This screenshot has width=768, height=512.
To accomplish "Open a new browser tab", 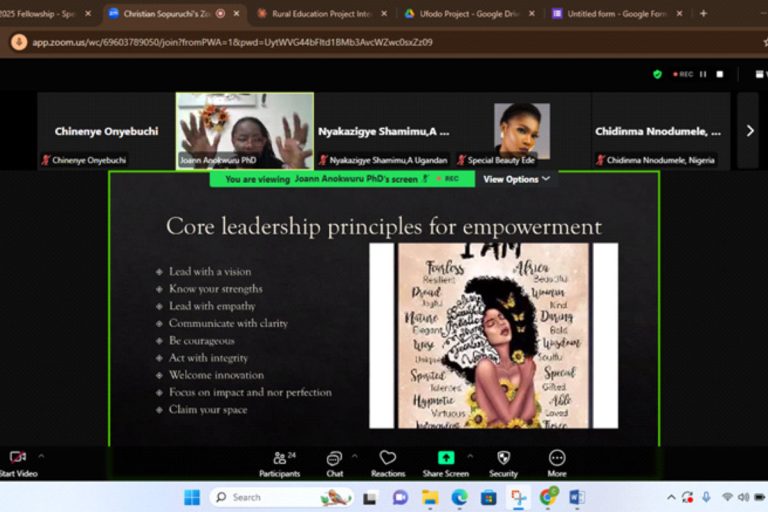I will click(x=703, y=14).
